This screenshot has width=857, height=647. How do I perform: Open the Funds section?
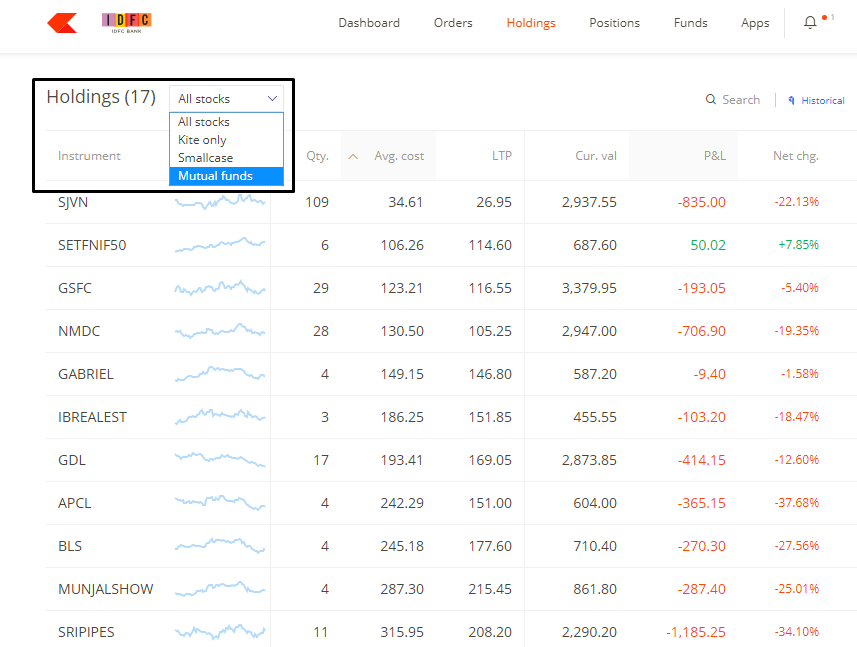coord(690,23)
